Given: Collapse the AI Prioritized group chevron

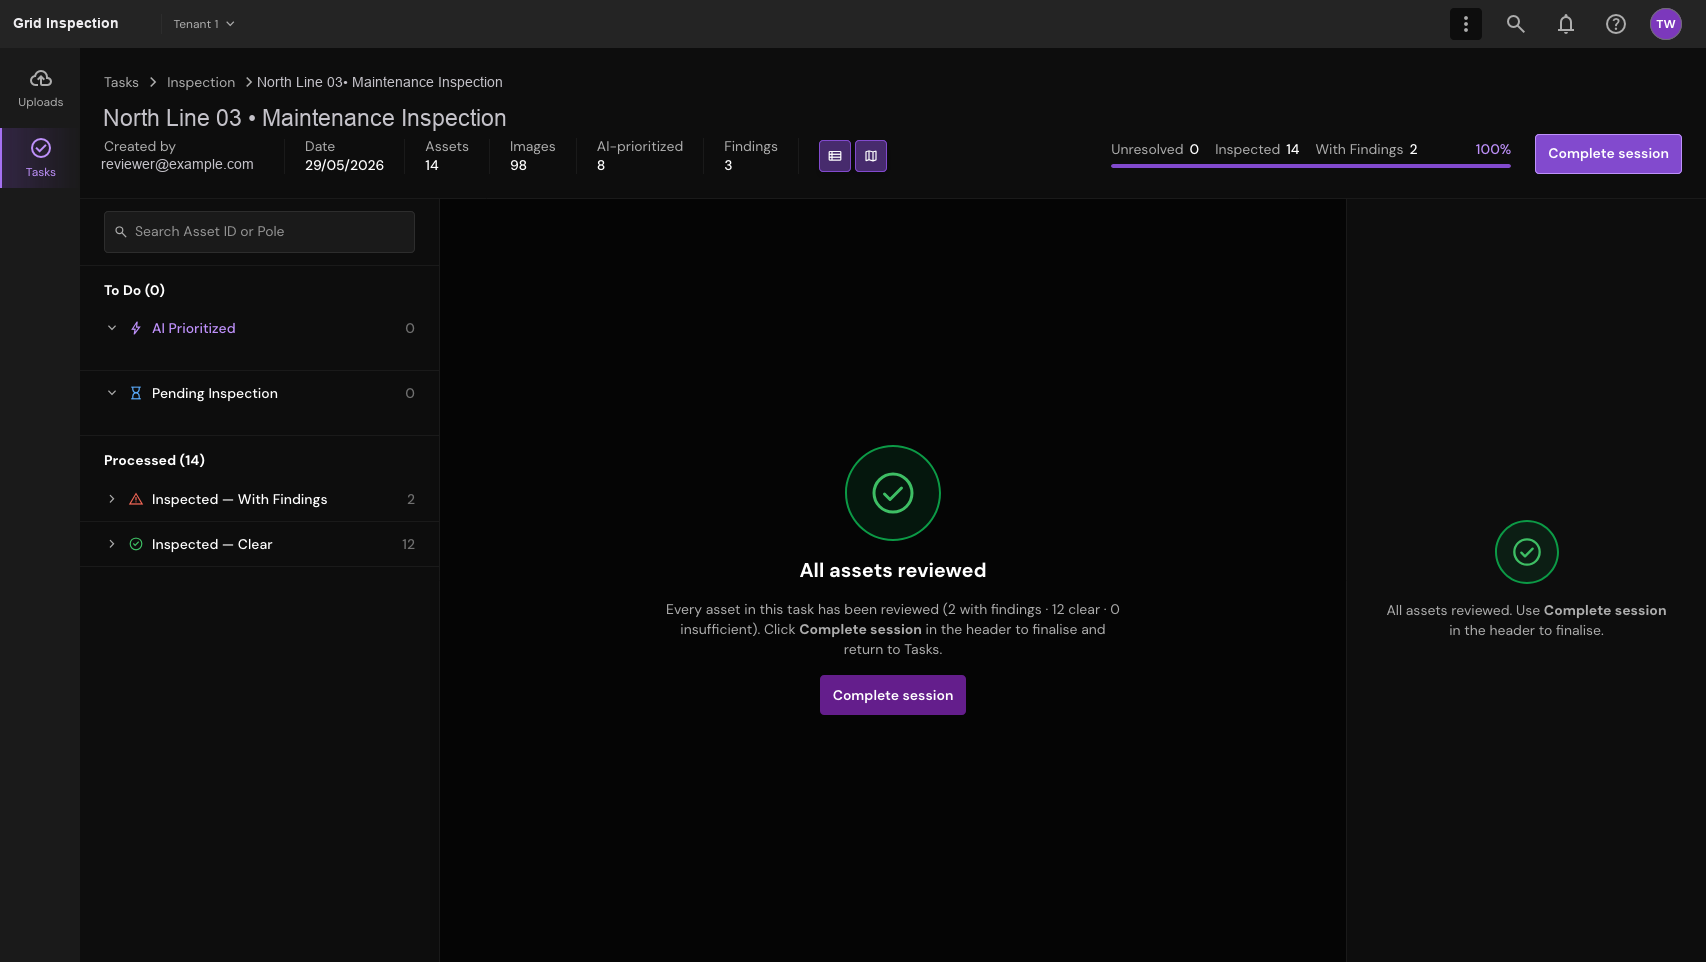Looking at the screenshot, I should point(112,328).
